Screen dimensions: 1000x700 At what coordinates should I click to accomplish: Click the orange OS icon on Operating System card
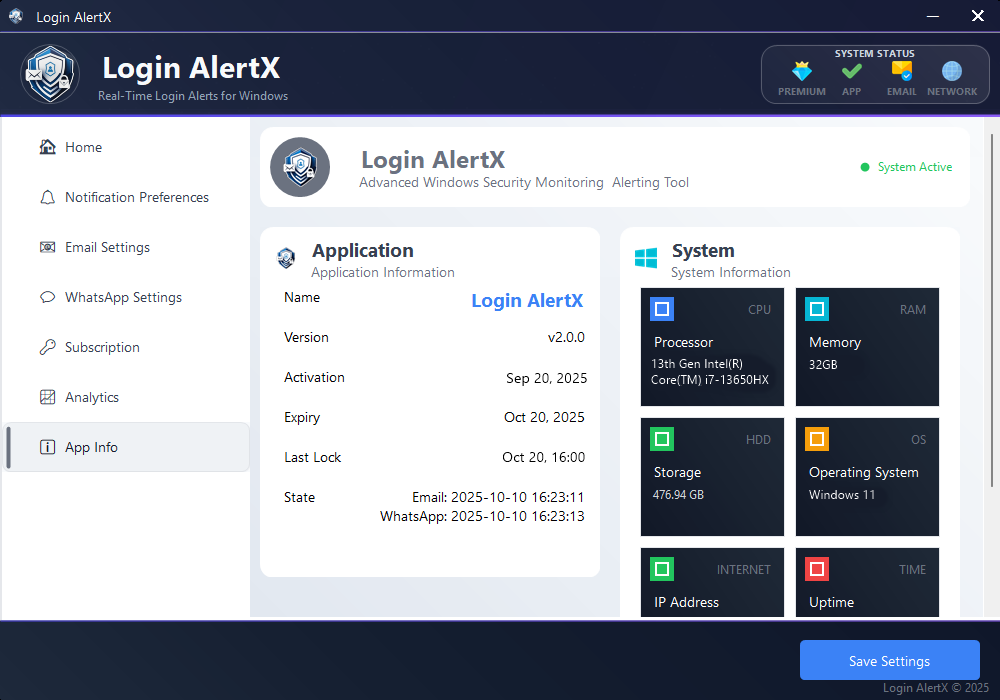pyautogui.click(x=817, y=439)
